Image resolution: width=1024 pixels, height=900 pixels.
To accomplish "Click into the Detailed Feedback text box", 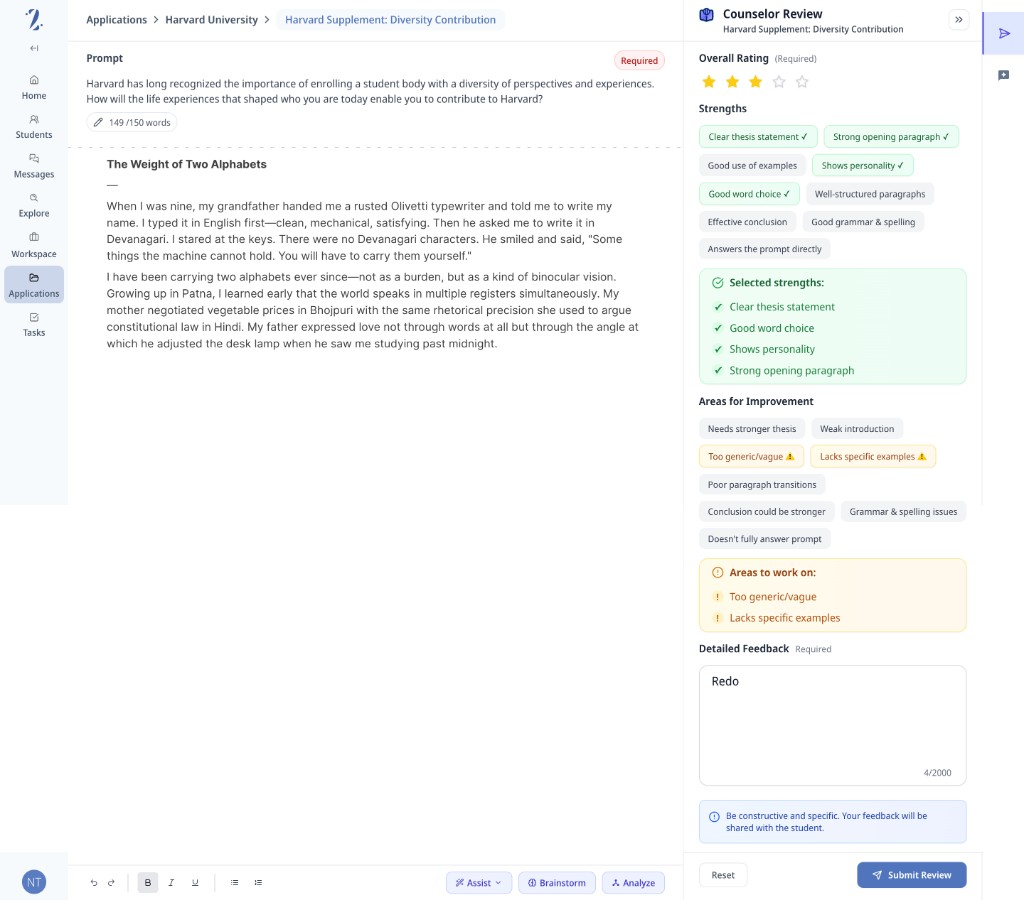I will coord(833,725).
